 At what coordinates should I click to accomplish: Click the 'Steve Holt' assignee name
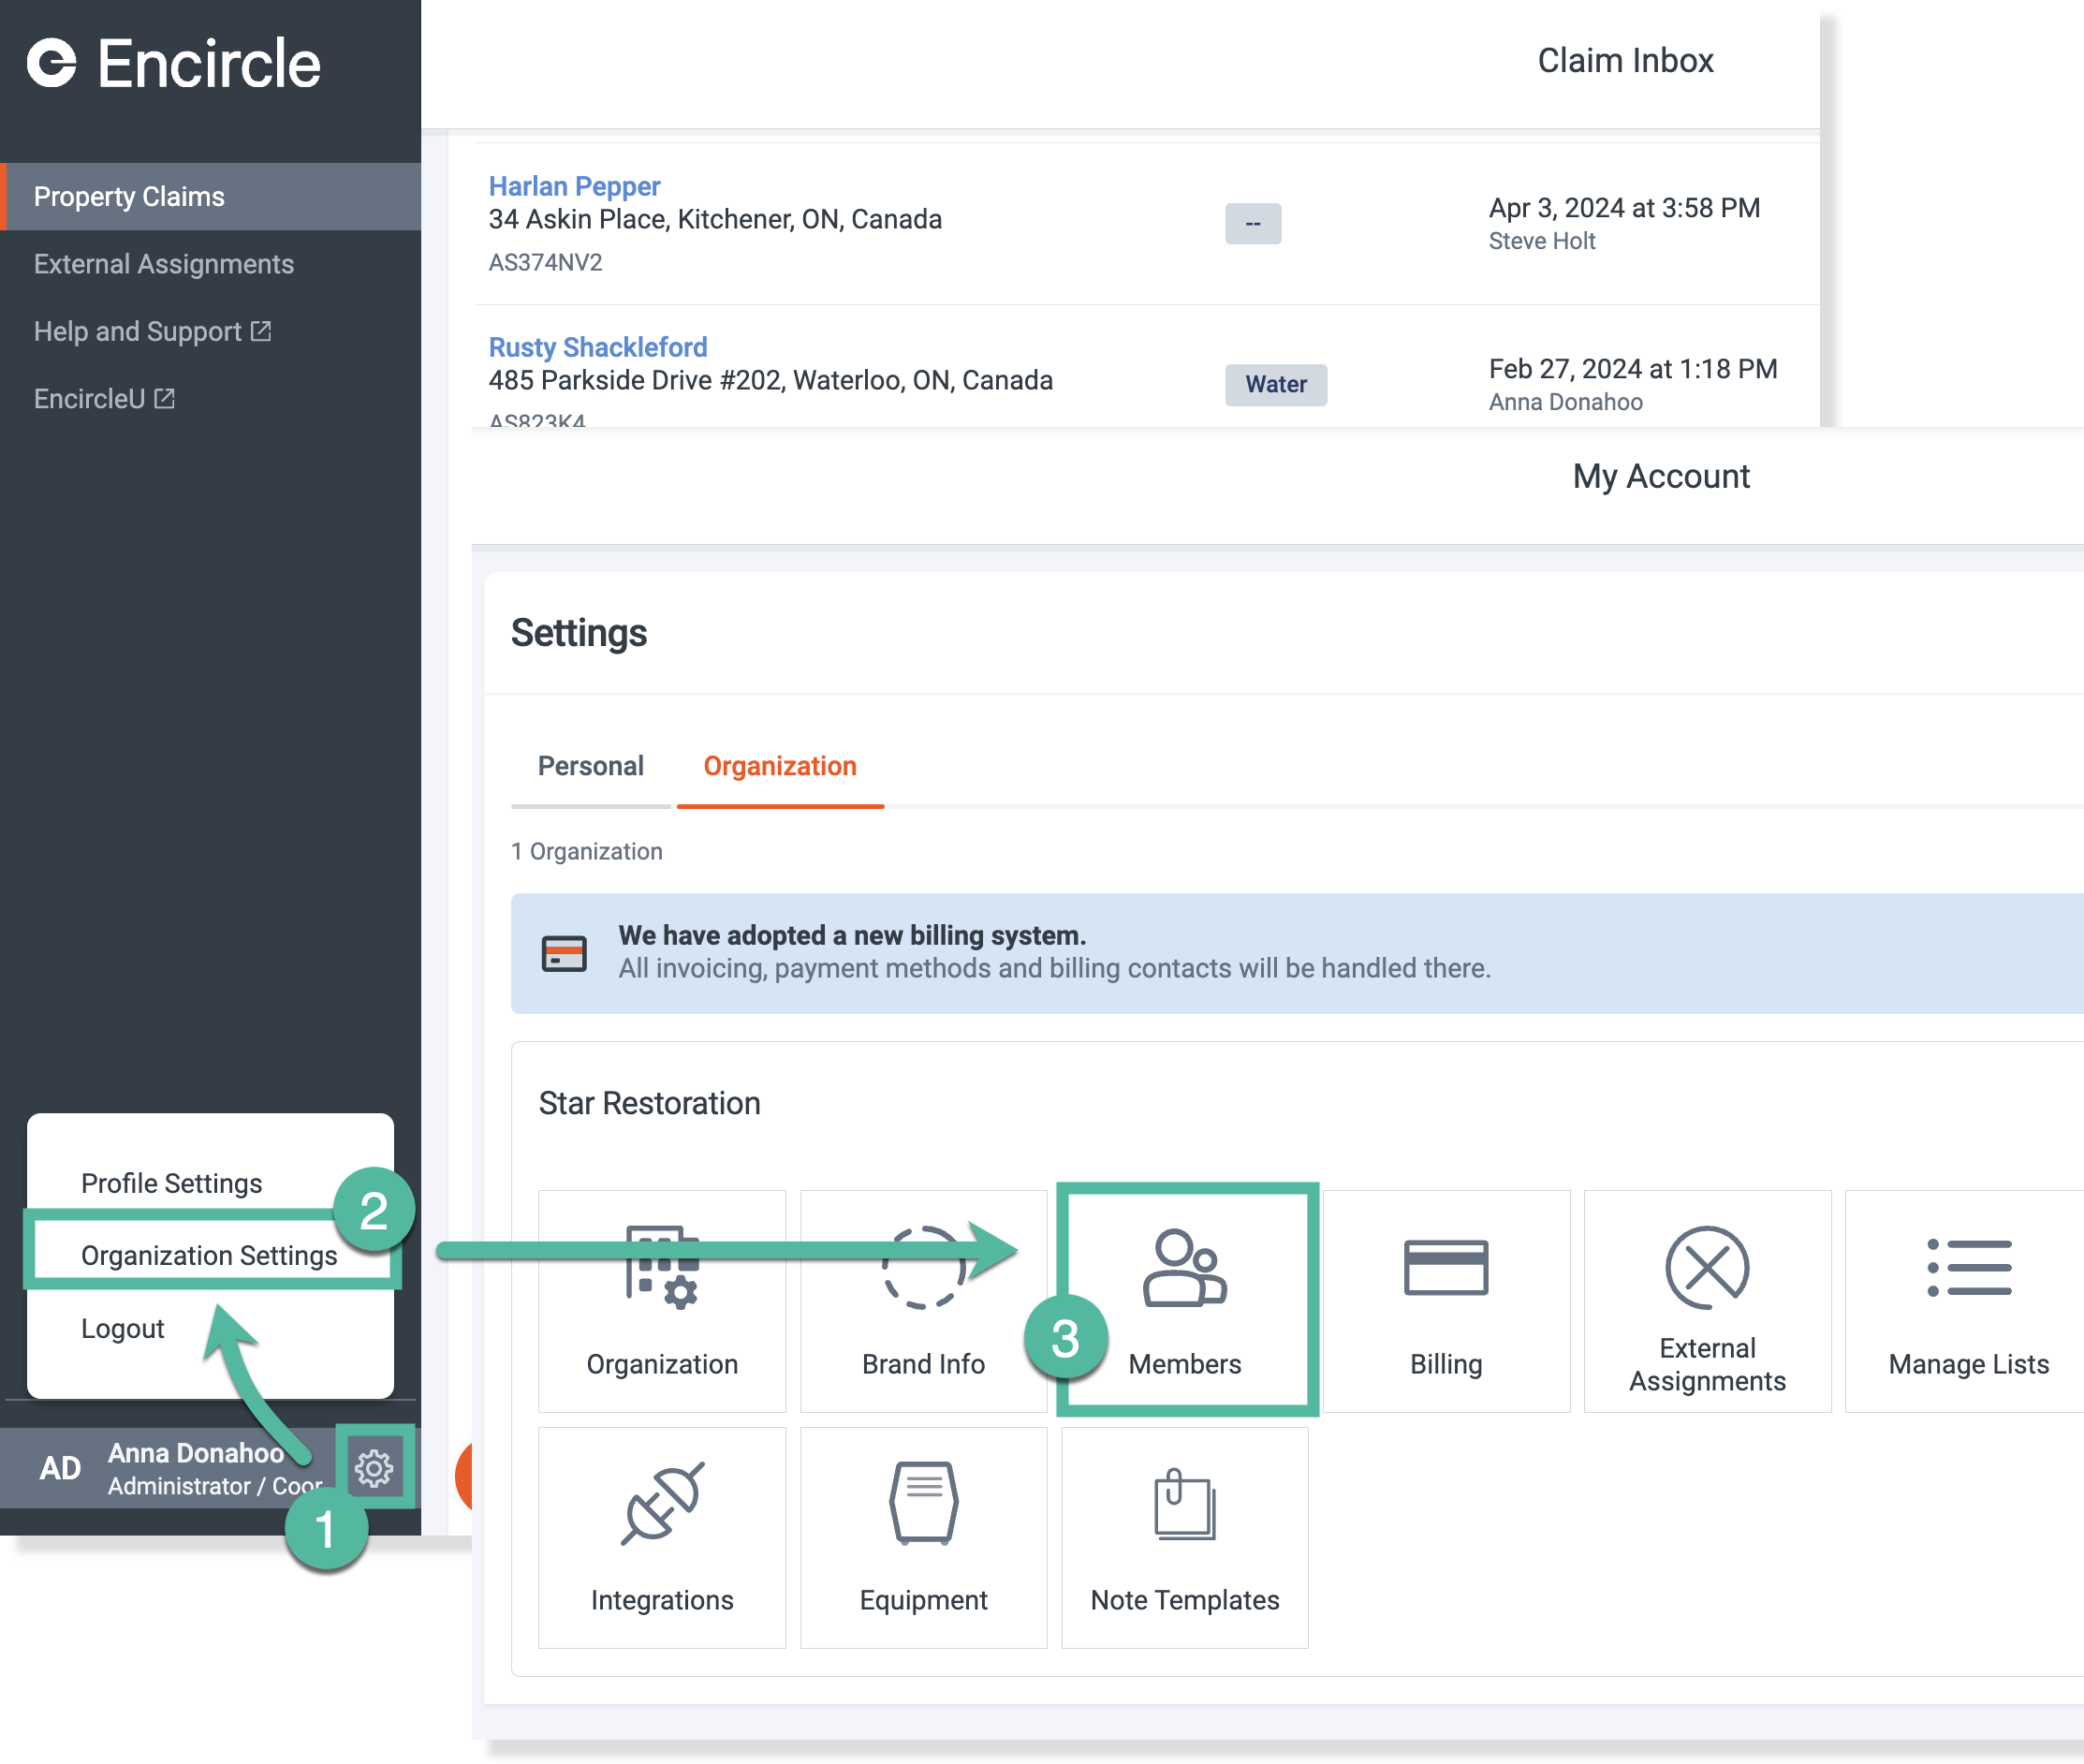[x=1541, y=241]
